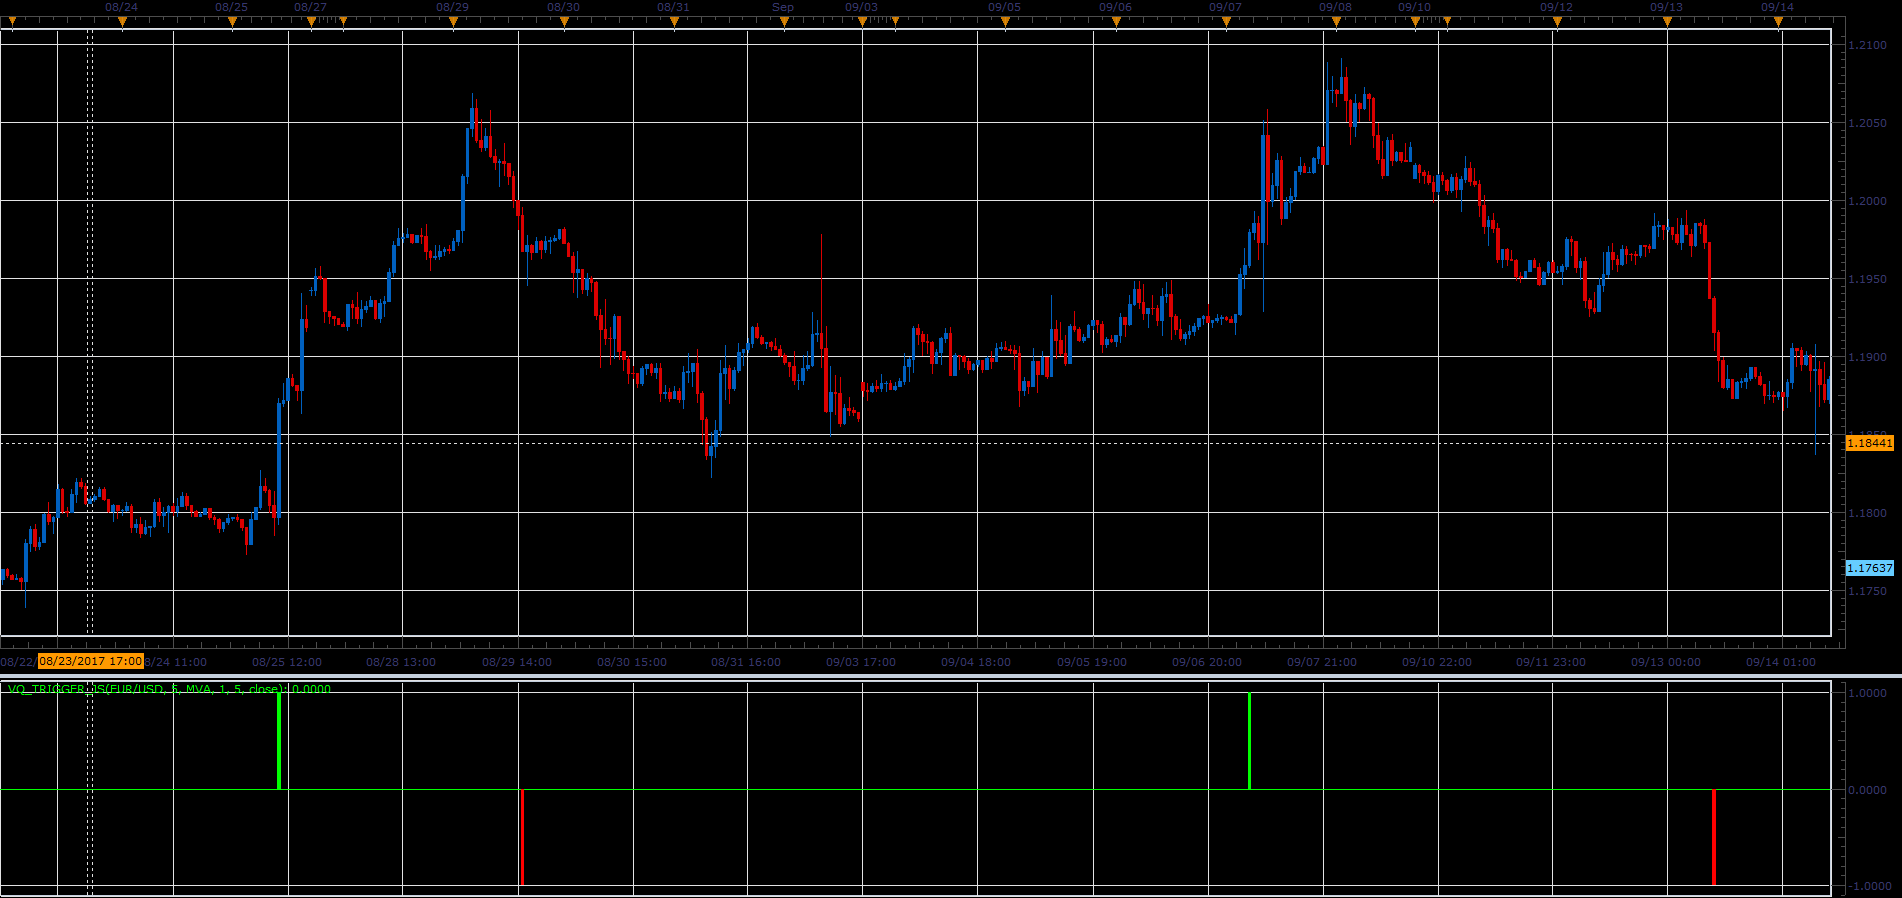Click the 08/30 15:00 time axis label

[632, 662]
